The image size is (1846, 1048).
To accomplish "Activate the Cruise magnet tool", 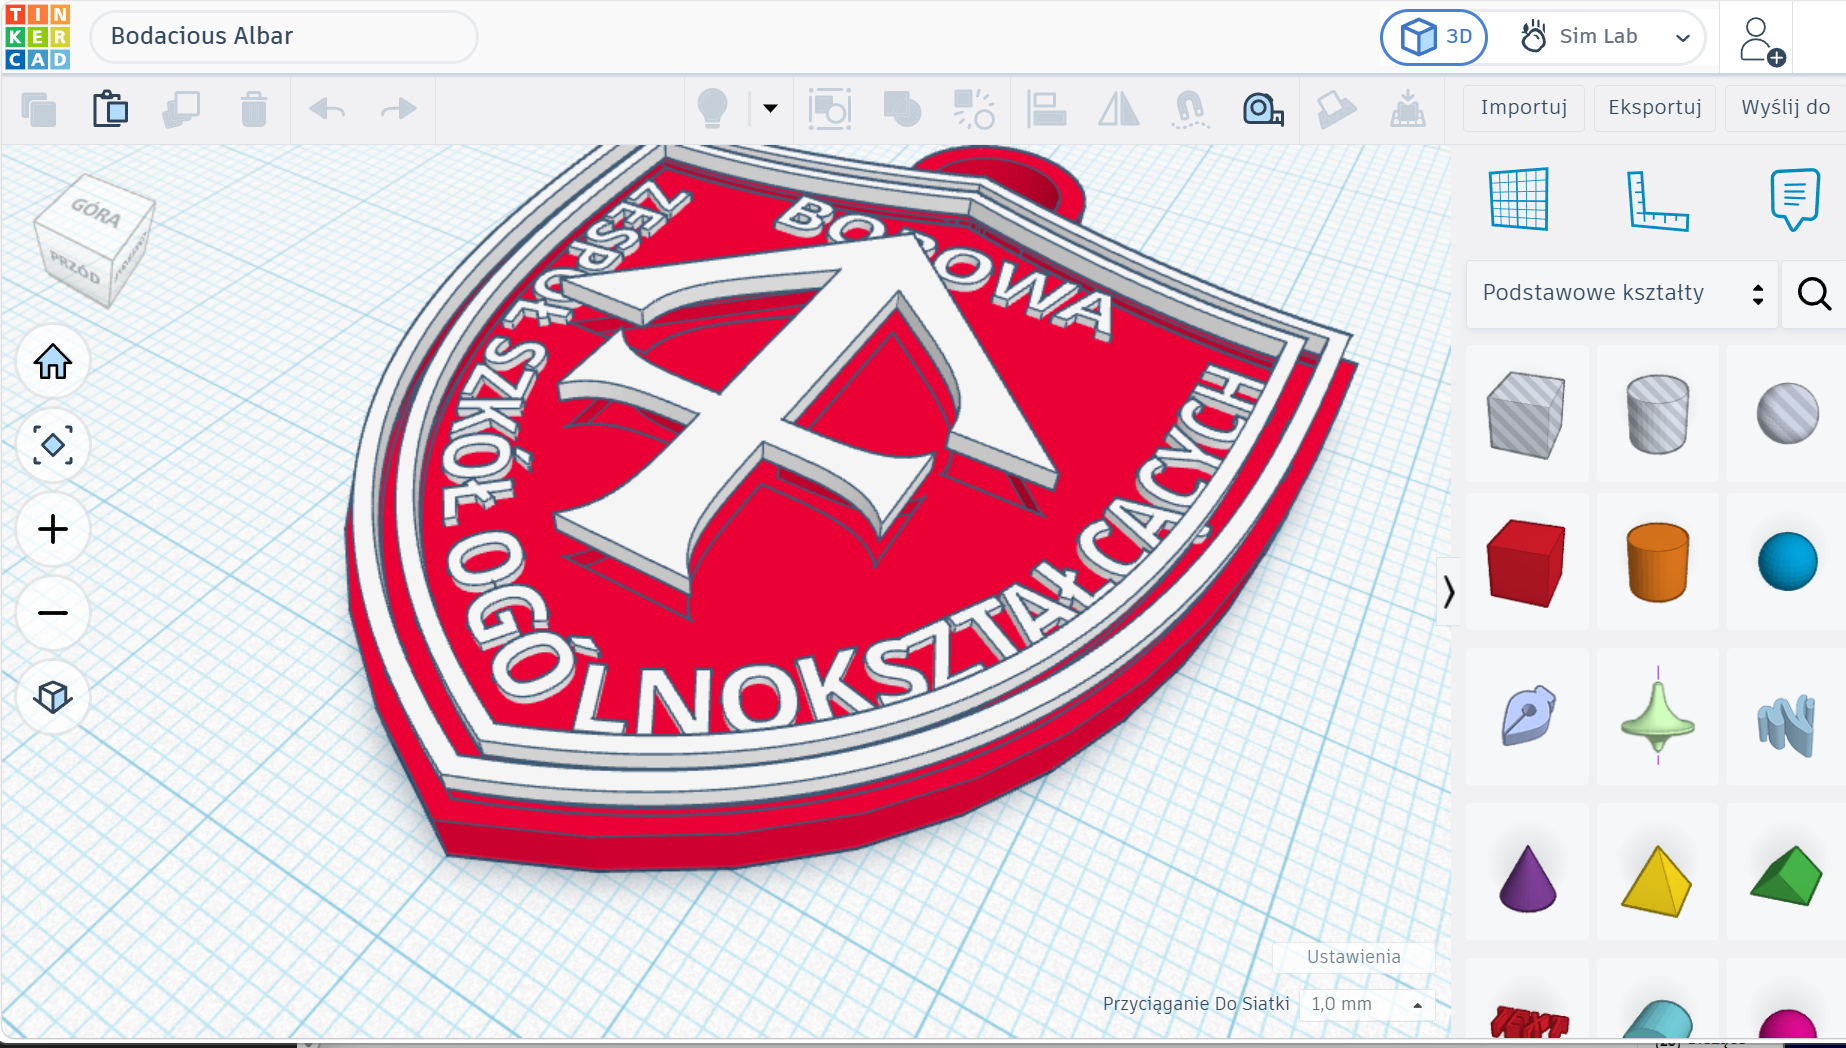I will 1190,108.
